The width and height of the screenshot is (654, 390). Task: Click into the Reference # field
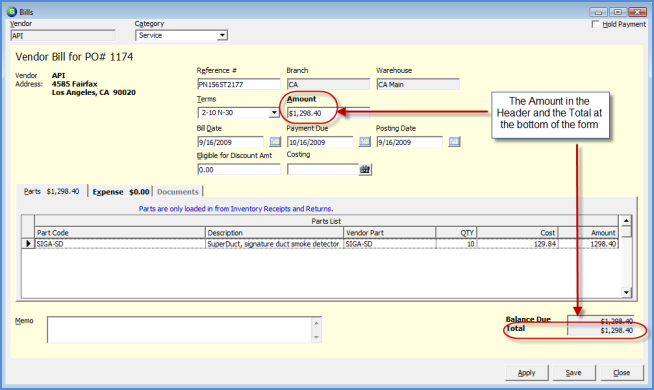pyautogui.click(x=239, y=84)
